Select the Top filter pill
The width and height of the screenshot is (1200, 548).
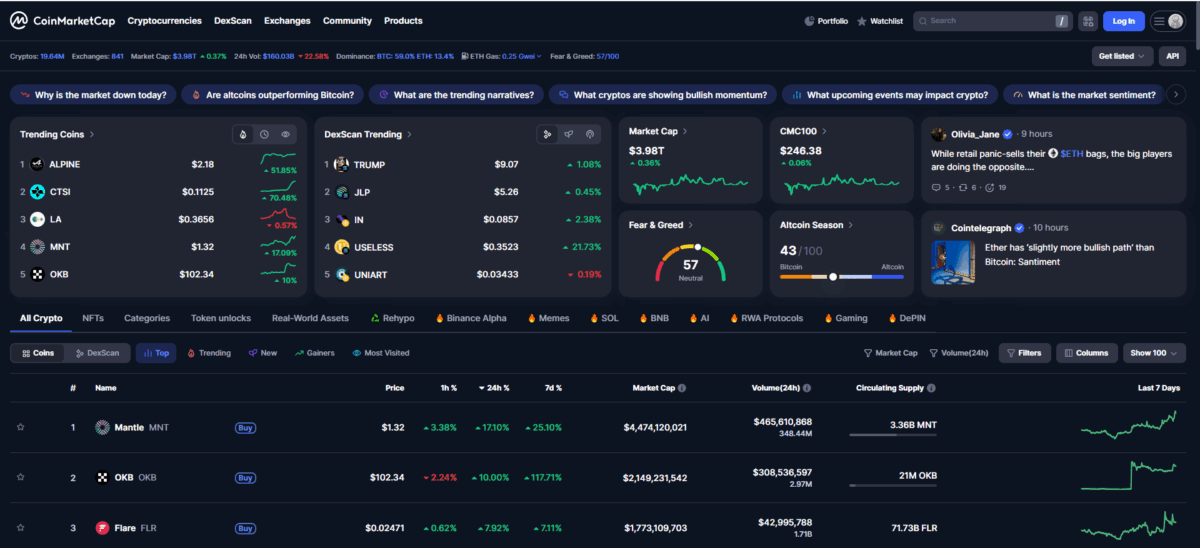156,353
